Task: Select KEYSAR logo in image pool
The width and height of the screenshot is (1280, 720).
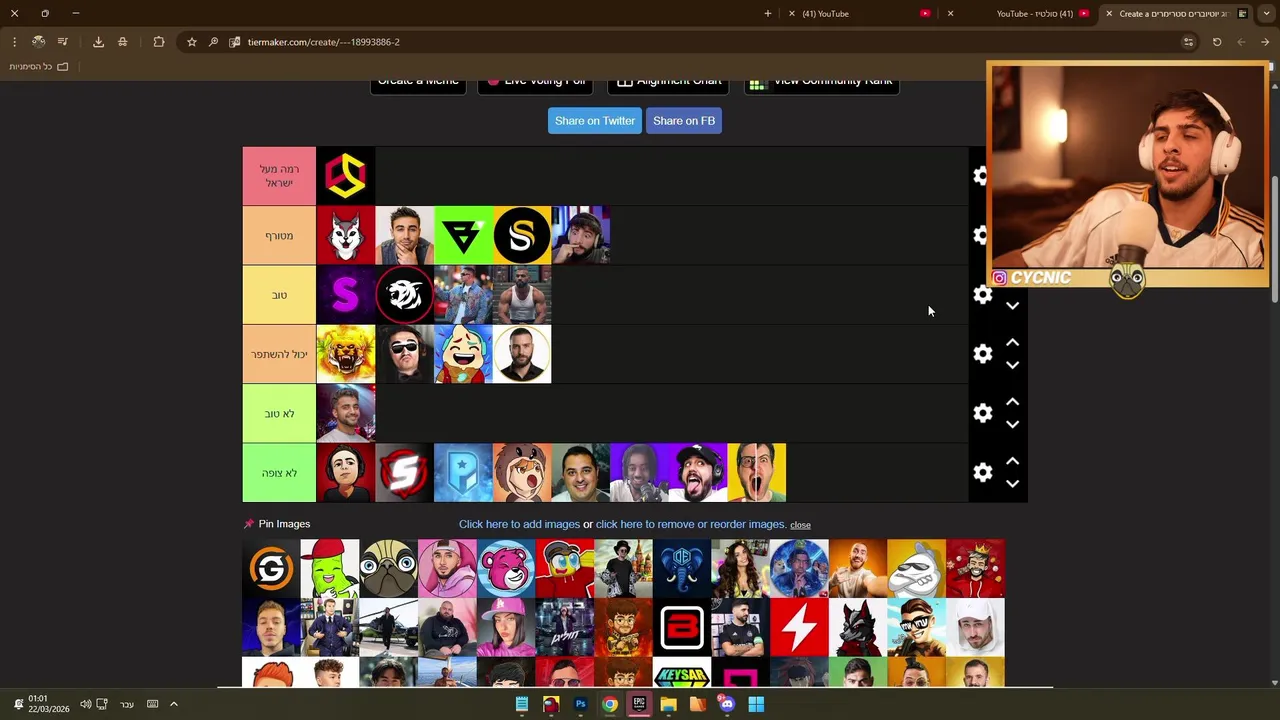Action: (x=682, y=674)
